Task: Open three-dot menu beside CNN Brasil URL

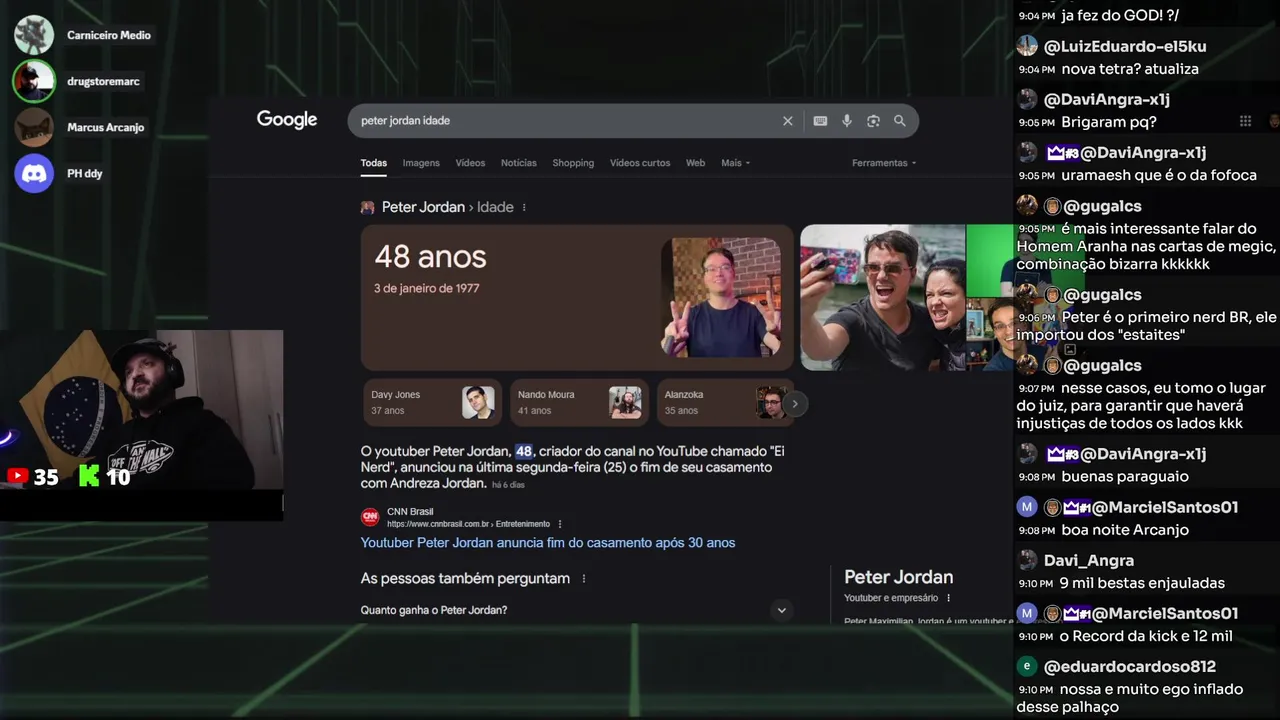Action: pyautogui.click(x=560, y=524)
